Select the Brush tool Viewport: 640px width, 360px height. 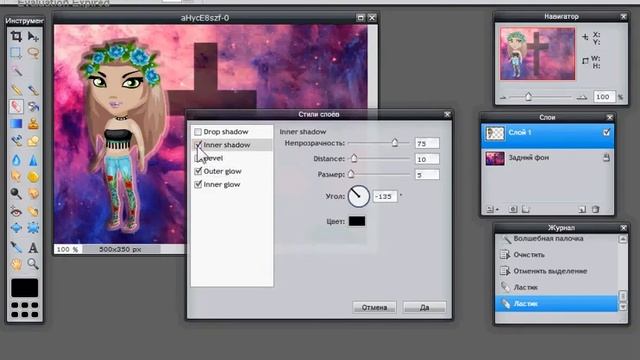pos(33,90)
